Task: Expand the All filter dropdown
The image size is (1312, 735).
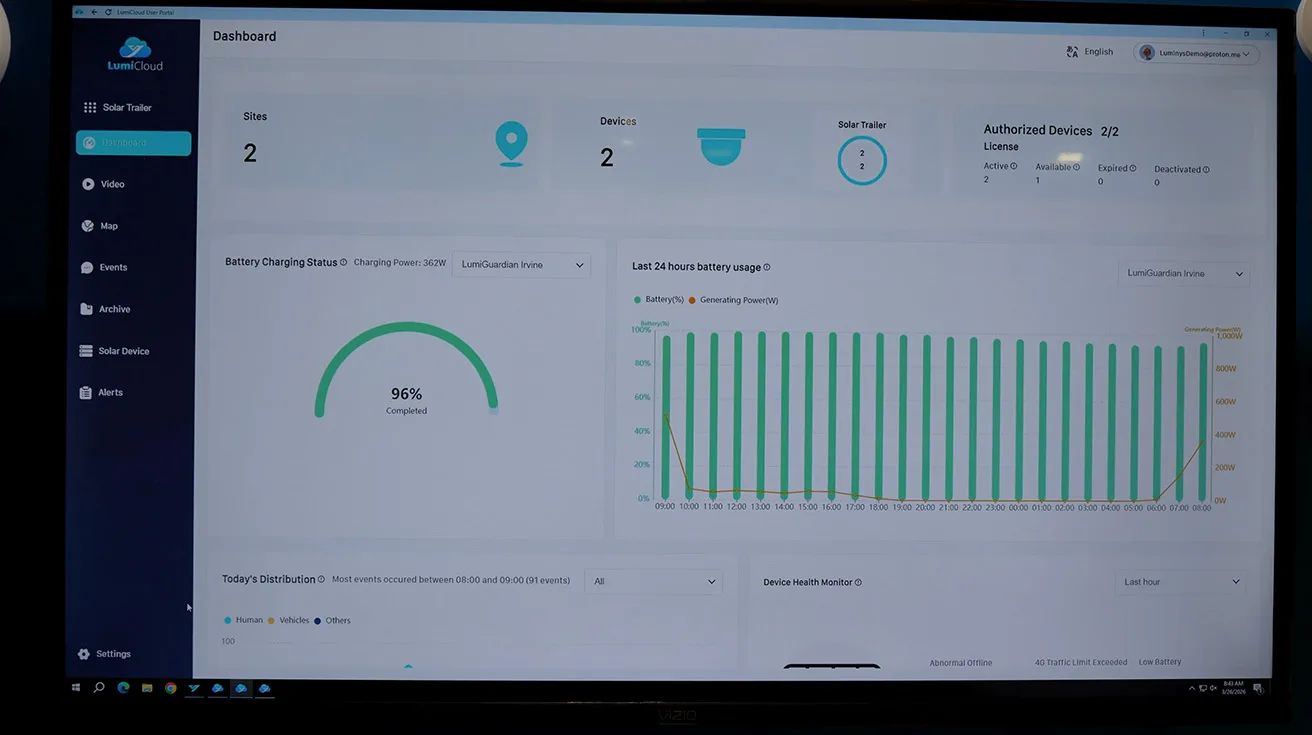Action: click(x=653, y=581)
